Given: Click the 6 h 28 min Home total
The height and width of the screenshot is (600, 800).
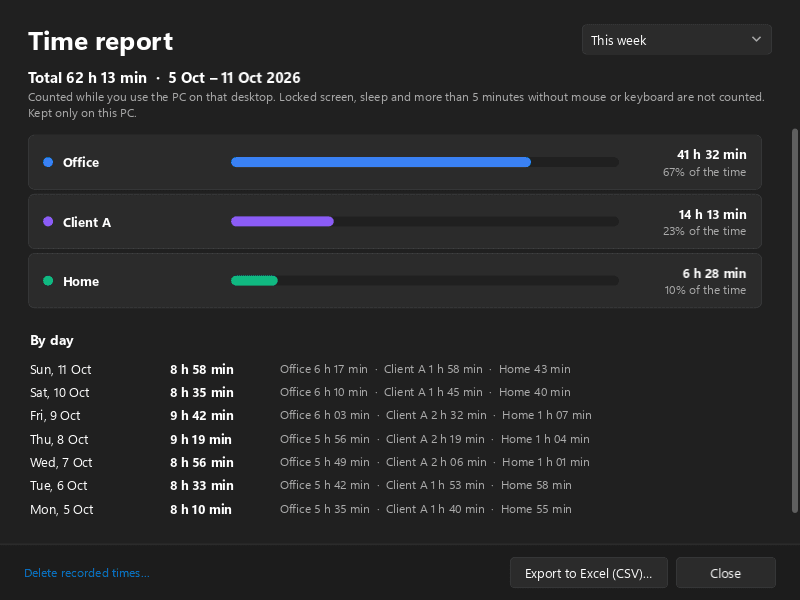Looking at the screenshot, I should [714, 273].
